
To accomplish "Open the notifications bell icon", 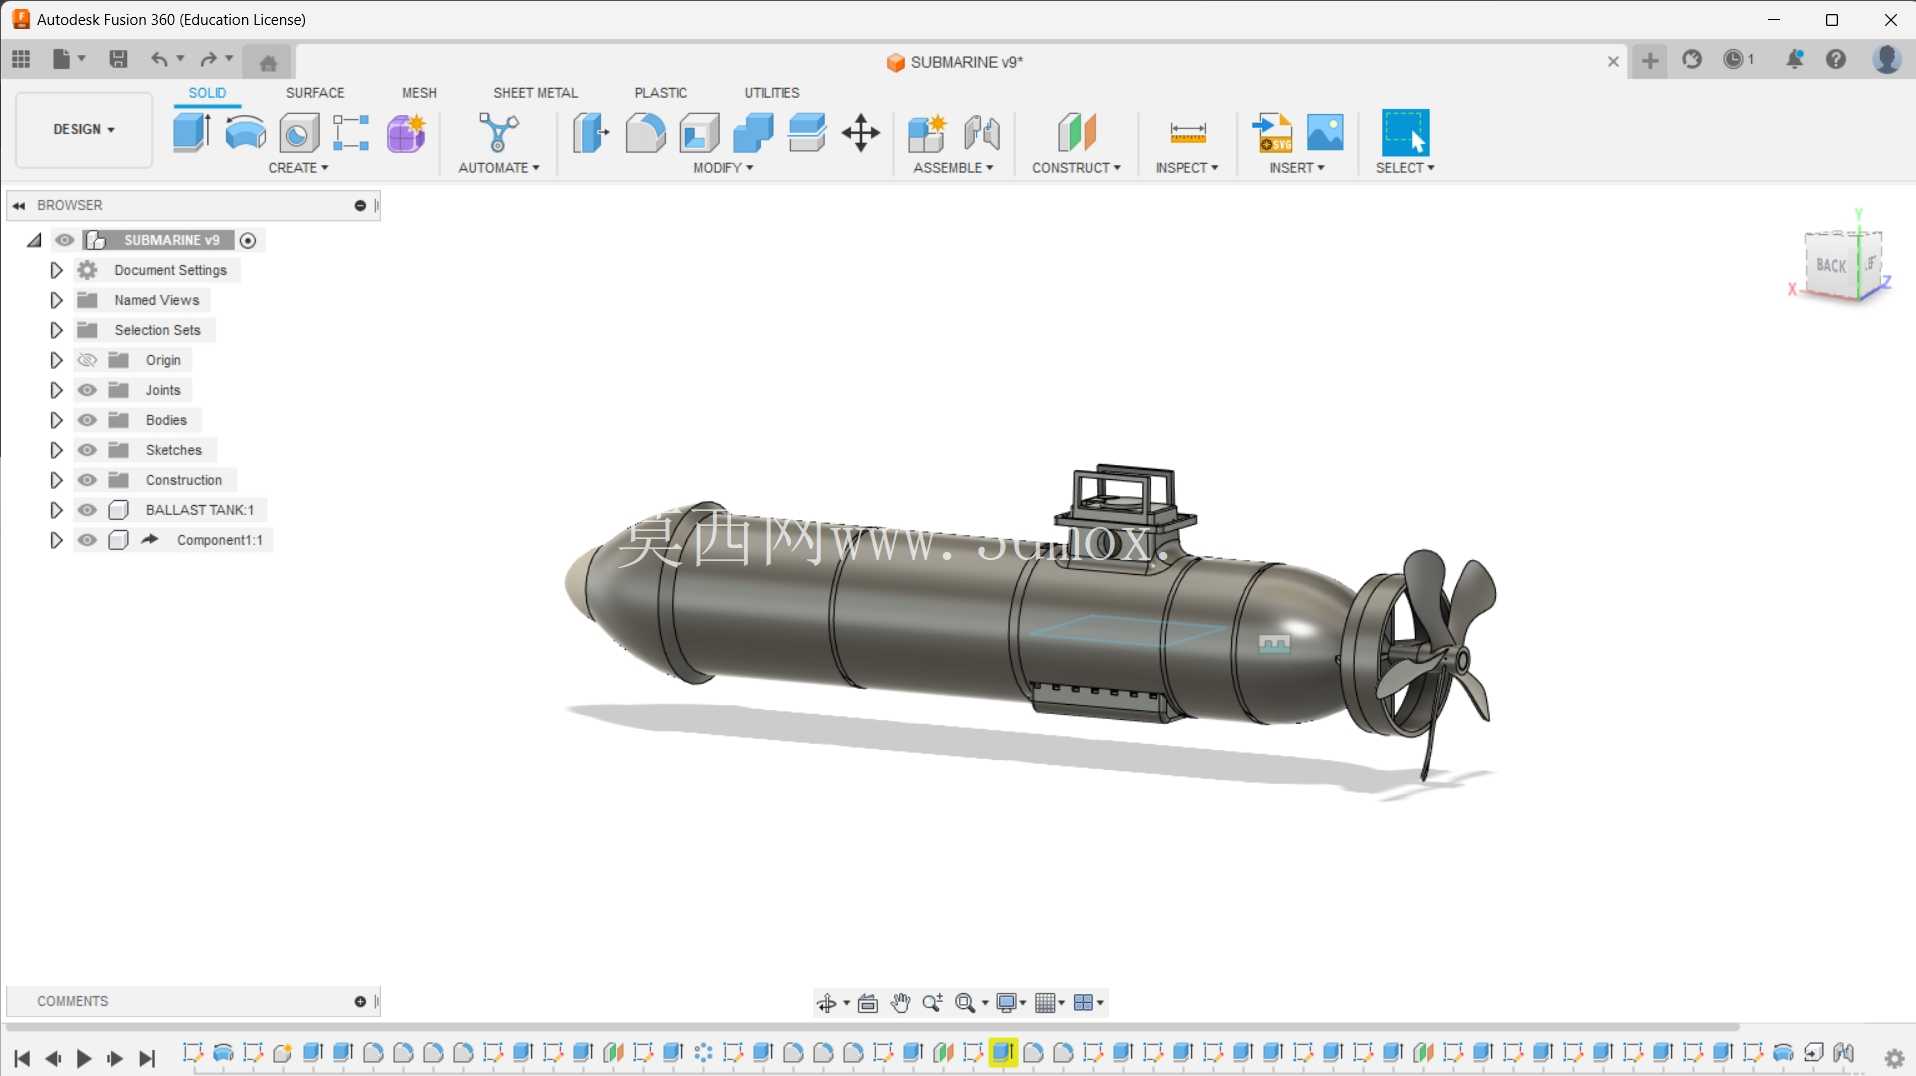I will coord(1795,59).
